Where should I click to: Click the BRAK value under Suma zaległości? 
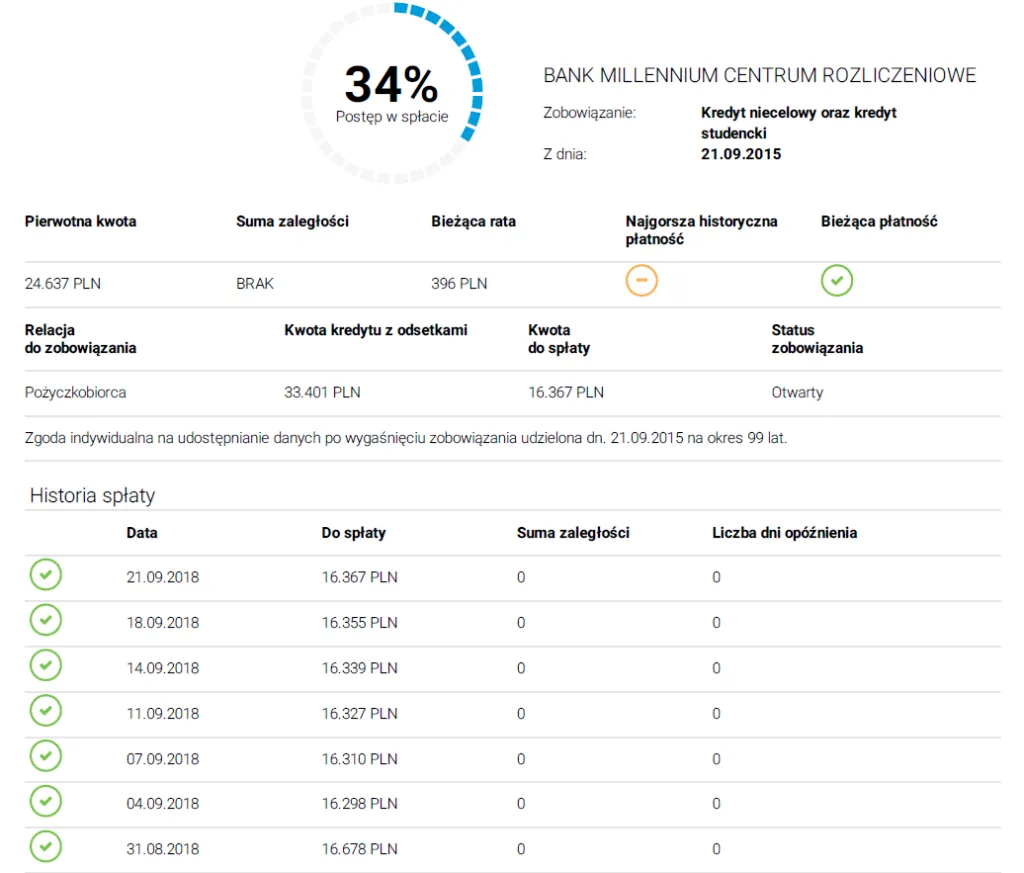(x=255, y=284)
